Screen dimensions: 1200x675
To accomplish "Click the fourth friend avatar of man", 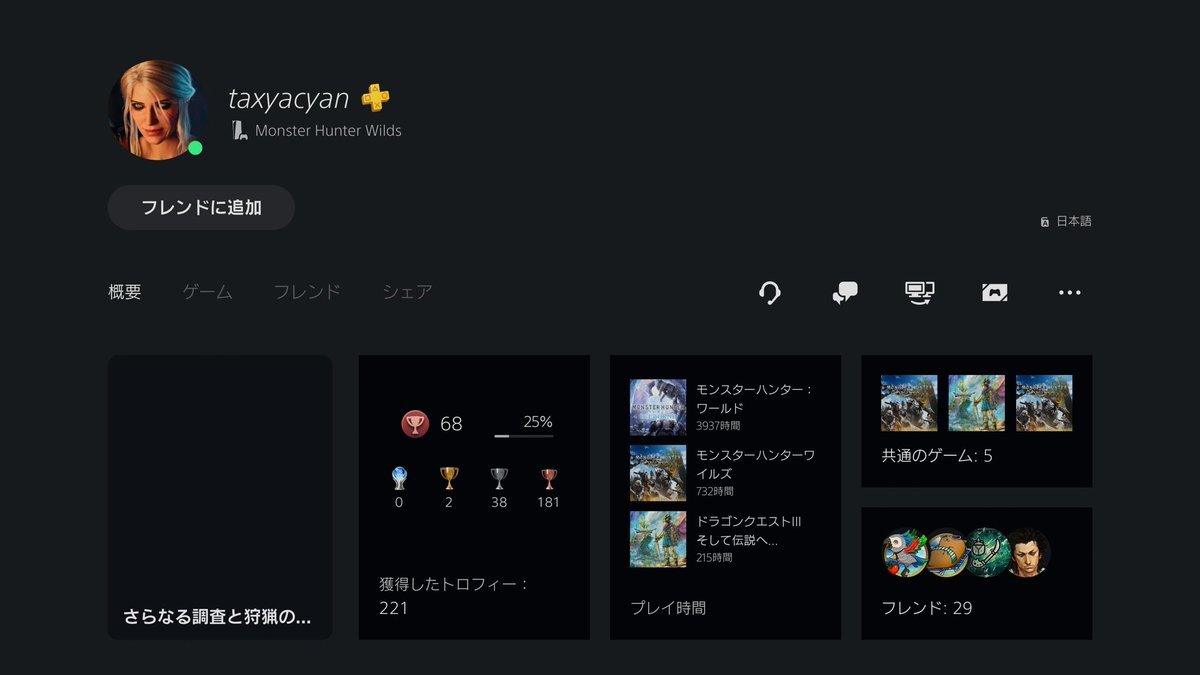I will (x=1027, y=553).
